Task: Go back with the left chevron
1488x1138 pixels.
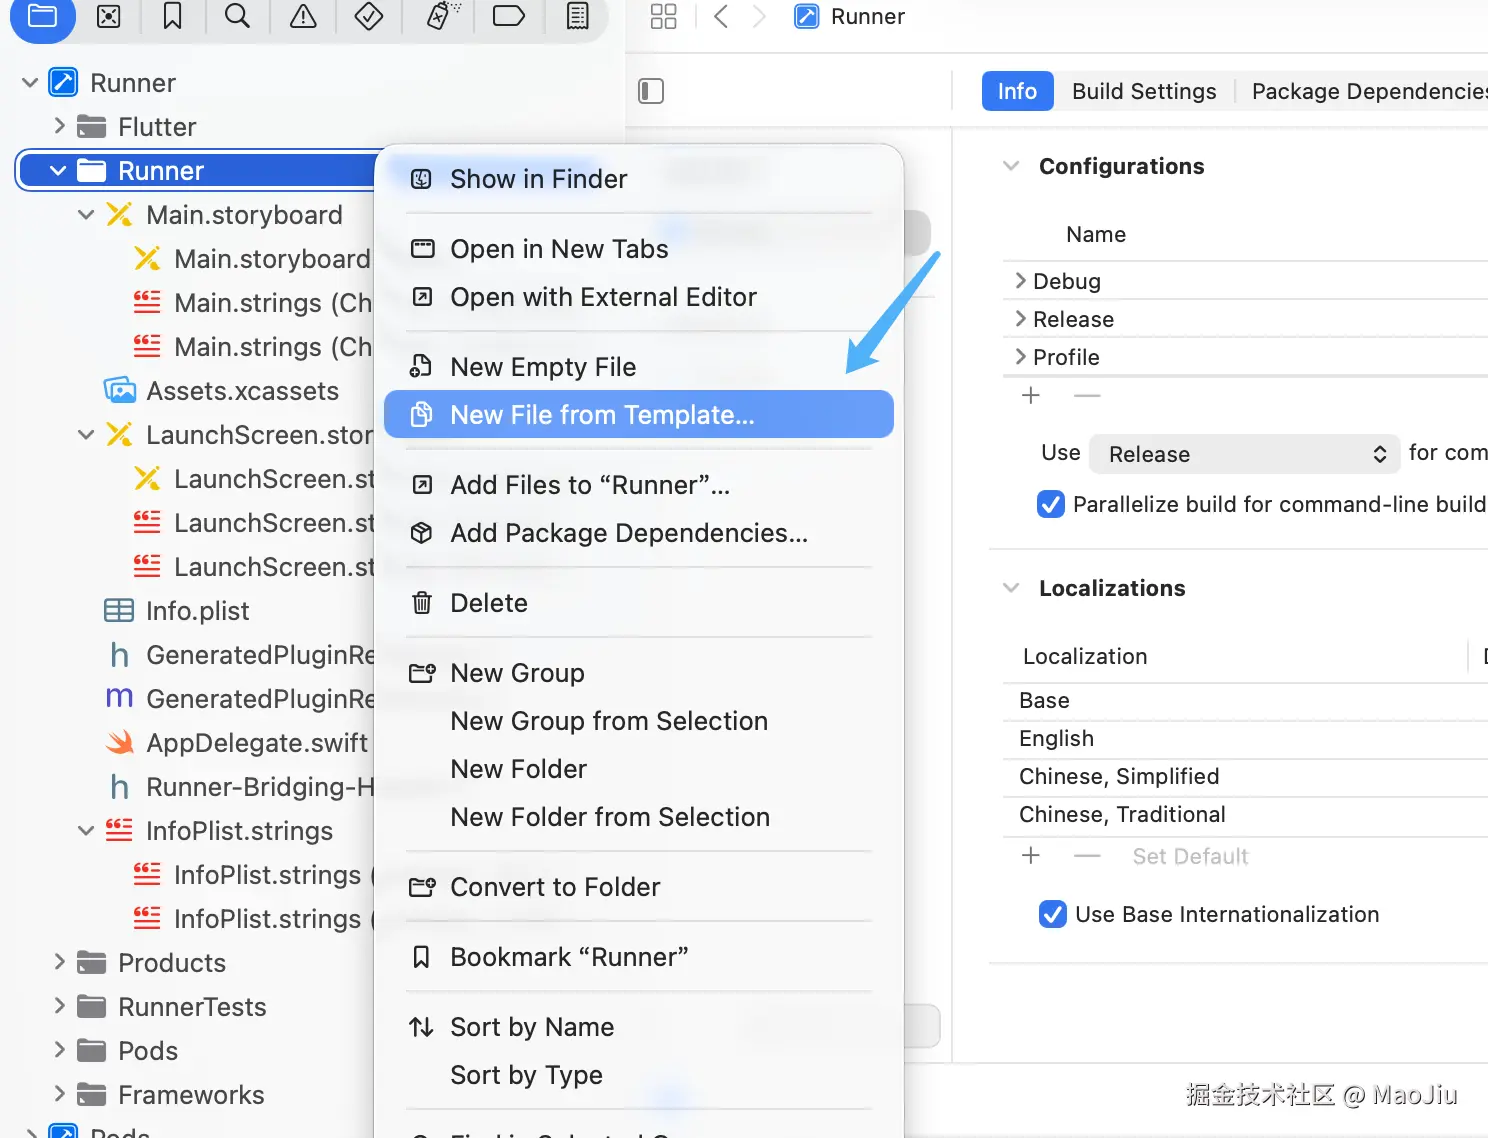Action: pos(721,16)
